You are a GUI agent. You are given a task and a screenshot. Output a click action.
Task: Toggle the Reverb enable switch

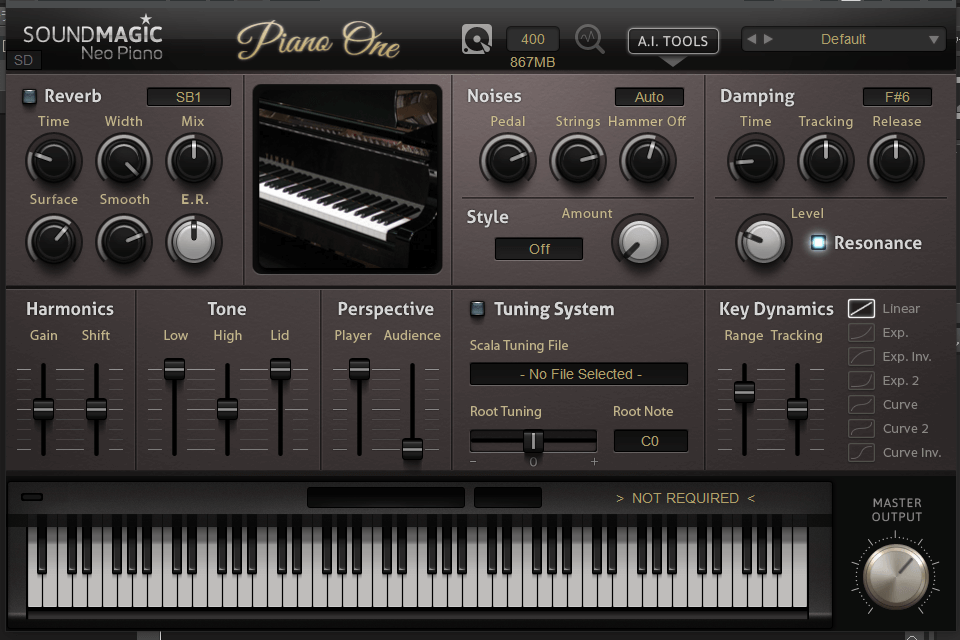click(x=29, y=96)
